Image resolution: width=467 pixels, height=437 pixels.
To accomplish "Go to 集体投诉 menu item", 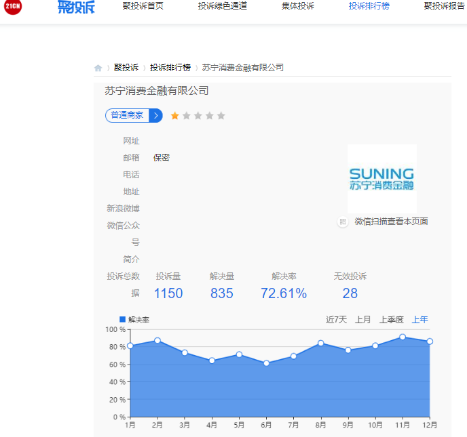I will click(298, 6).
